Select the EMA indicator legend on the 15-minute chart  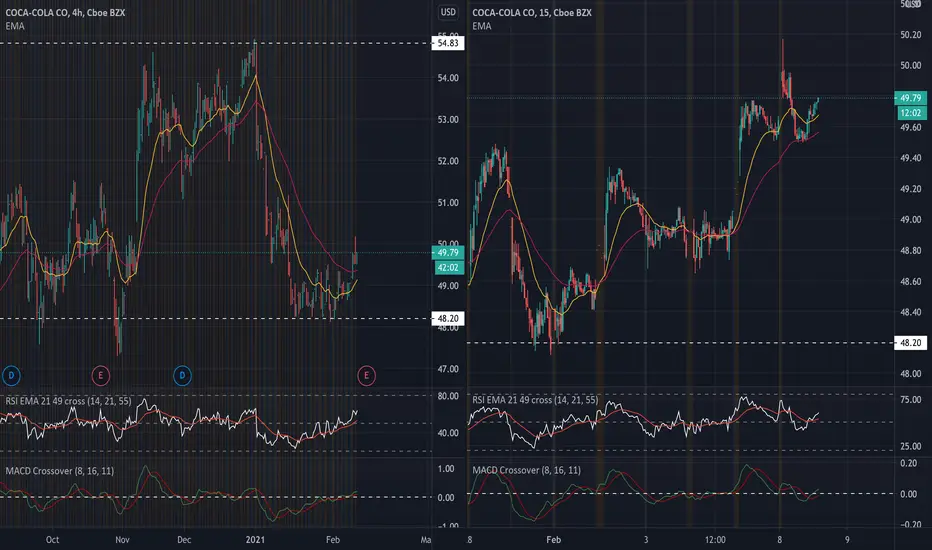point(482,26)
